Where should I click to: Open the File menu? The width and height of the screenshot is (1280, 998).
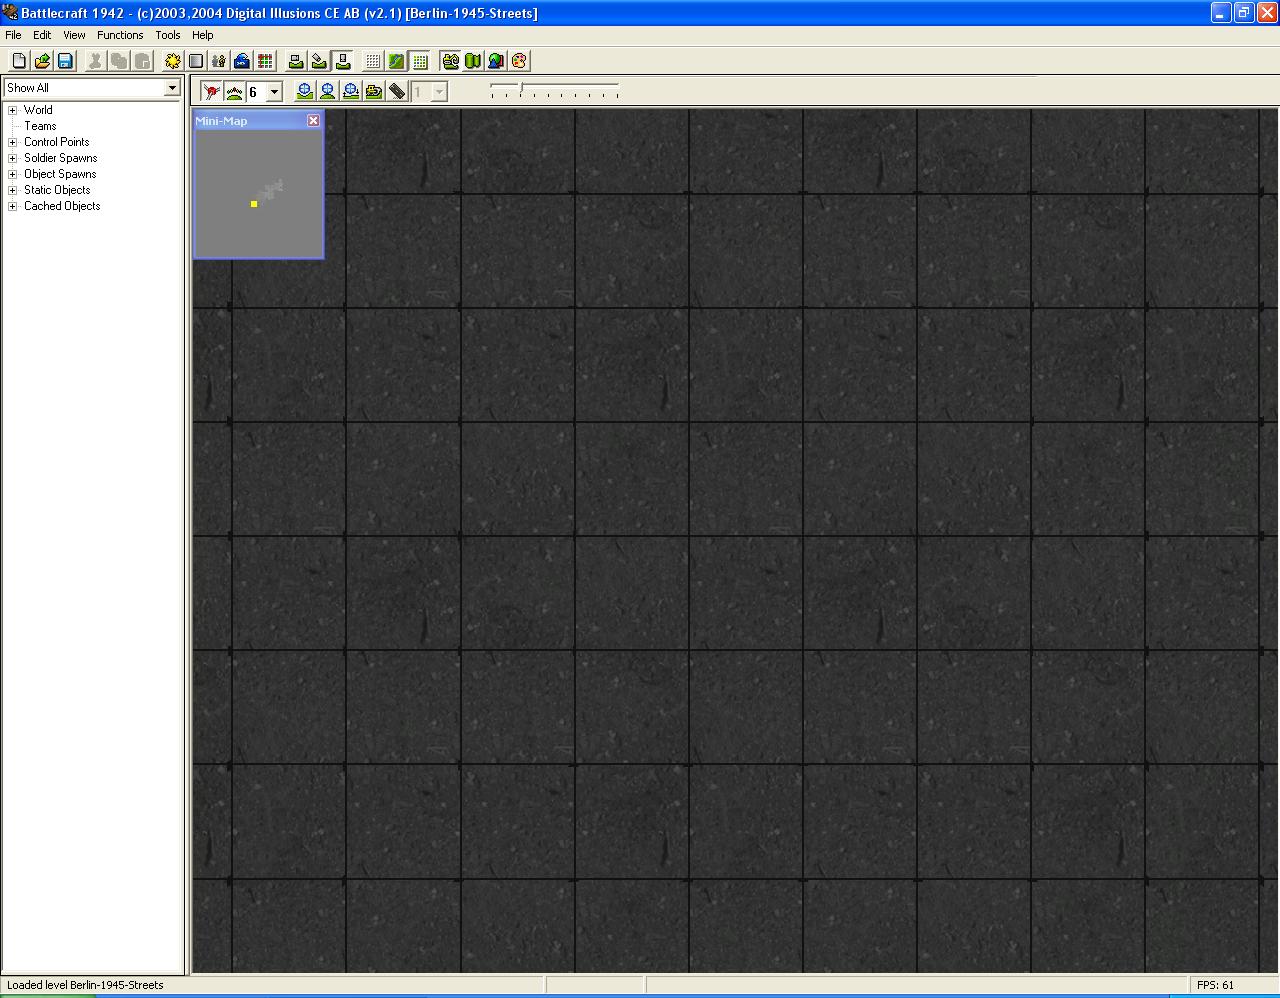coord(13,35)
